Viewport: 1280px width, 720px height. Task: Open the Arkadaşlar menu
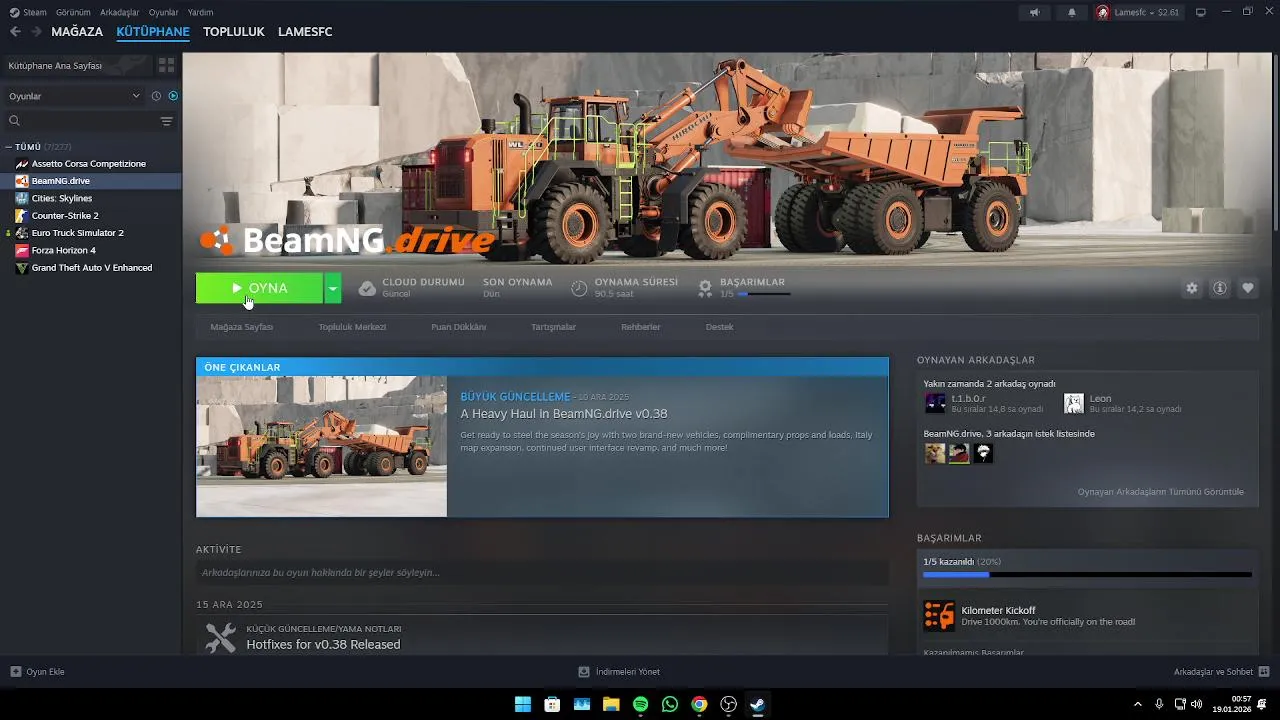click(120, 12)
